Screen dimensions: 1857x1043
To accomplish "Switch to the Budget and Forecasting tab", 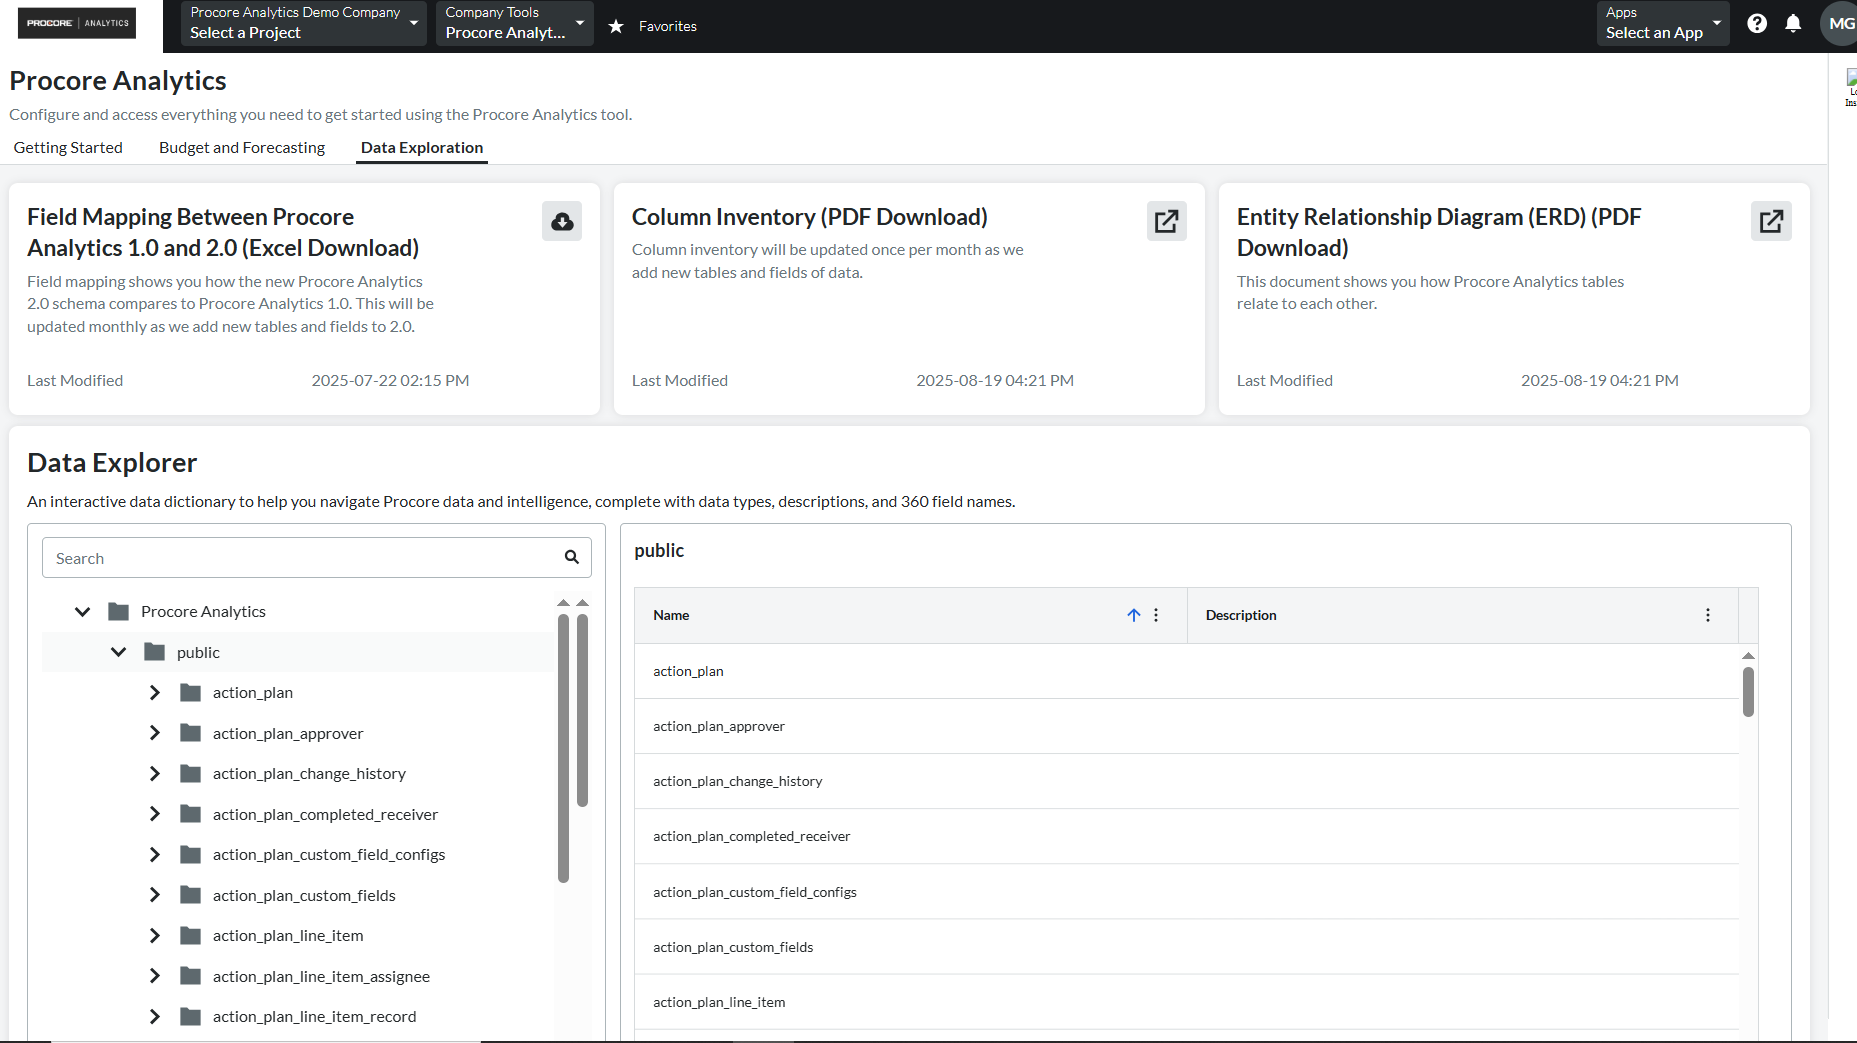I will (241, 147).
